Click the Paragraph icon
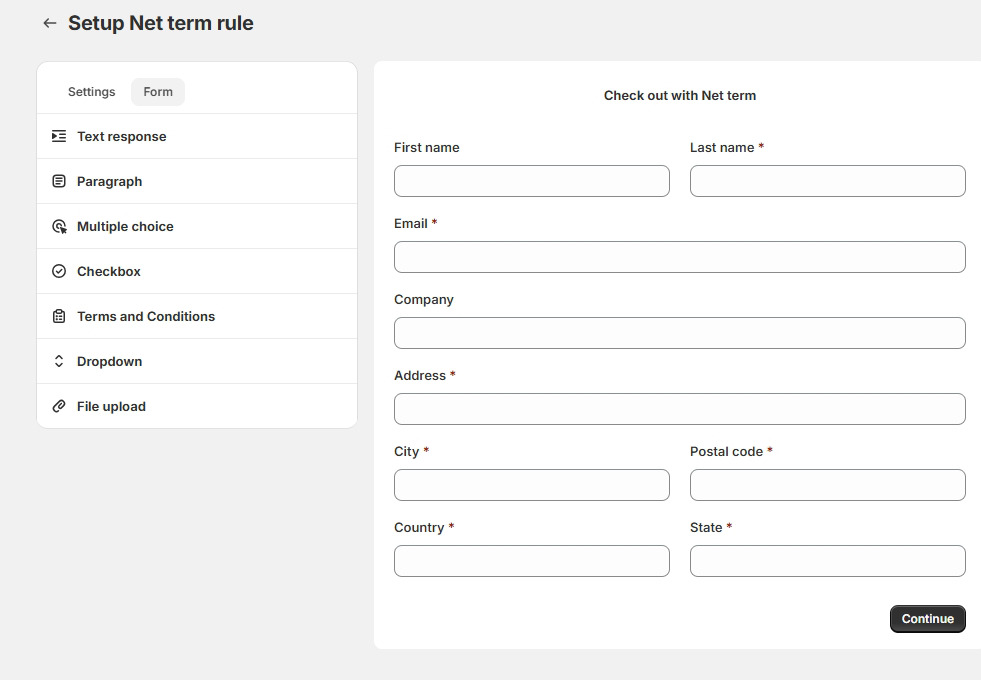The image size is (981, 680). (59, 181)
